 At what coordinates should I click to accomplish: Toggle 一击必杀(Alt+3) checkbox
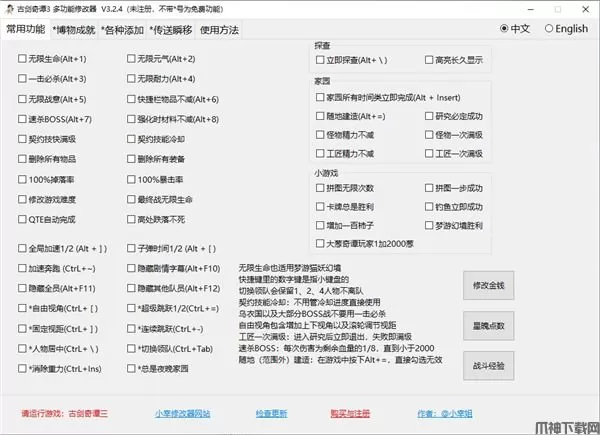click(22, 78)
